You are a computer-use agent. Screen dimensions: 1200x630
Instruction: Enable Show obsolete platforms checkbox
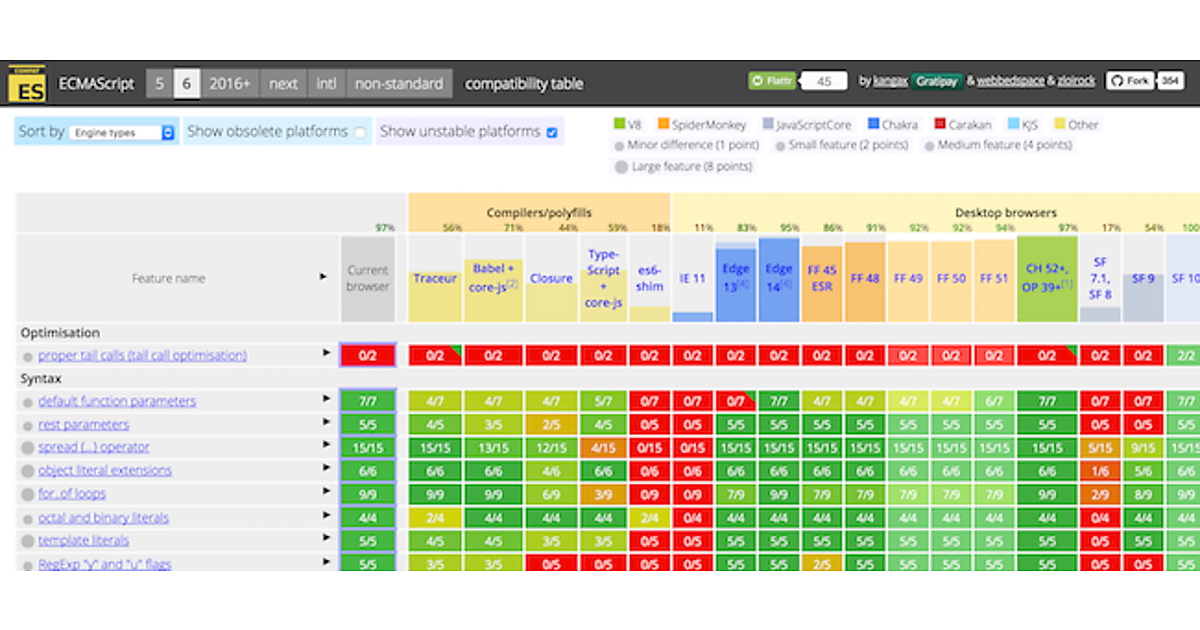pyautogui.click(x=360, y=132)
